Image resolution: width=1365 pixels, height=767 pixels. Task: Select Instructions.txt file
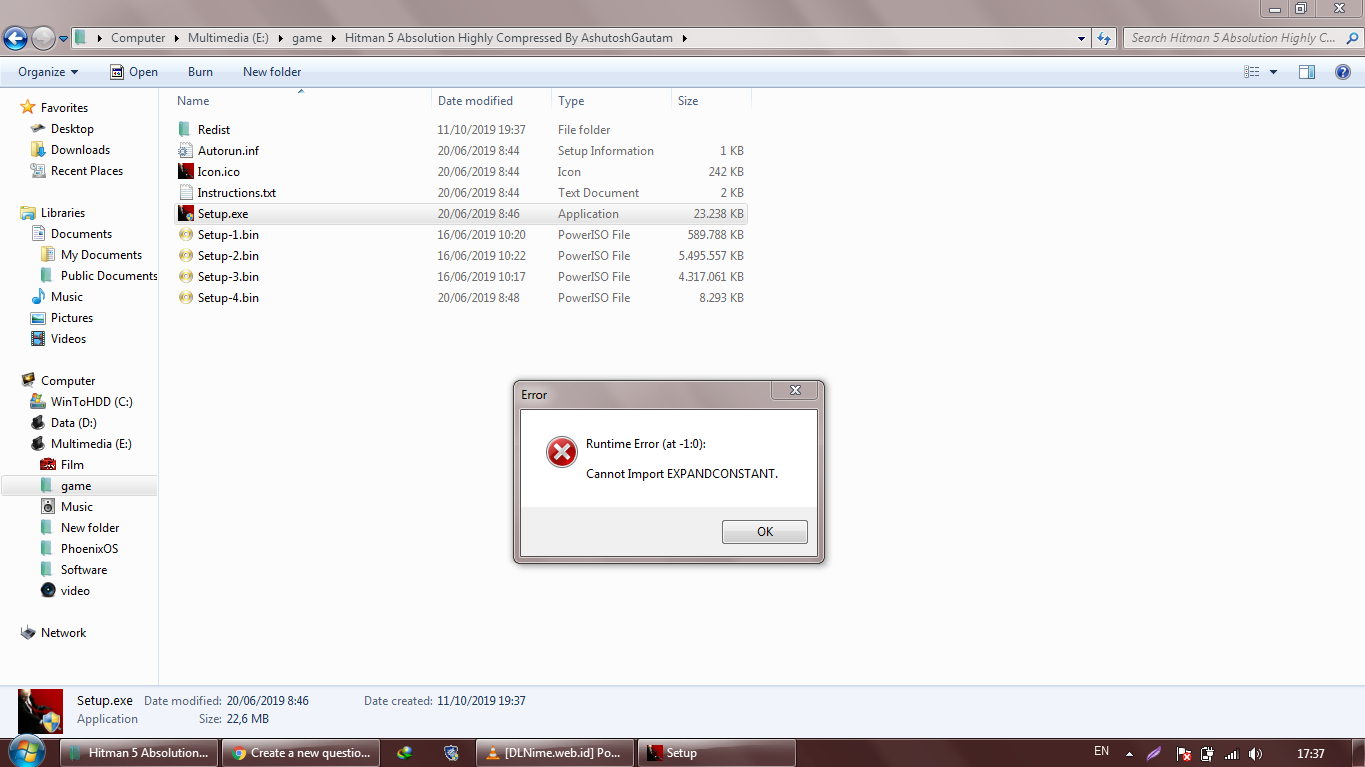pos(460,193)
